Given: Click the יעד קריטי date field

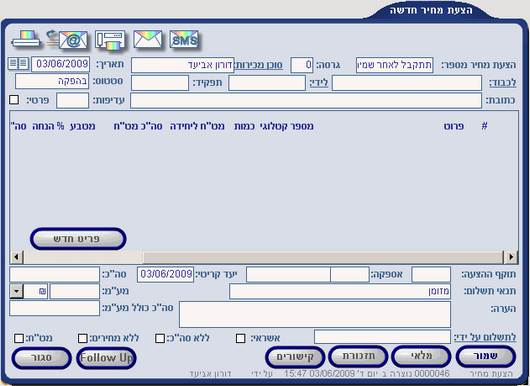Looking at the screenshot, I should pos(166,274).
